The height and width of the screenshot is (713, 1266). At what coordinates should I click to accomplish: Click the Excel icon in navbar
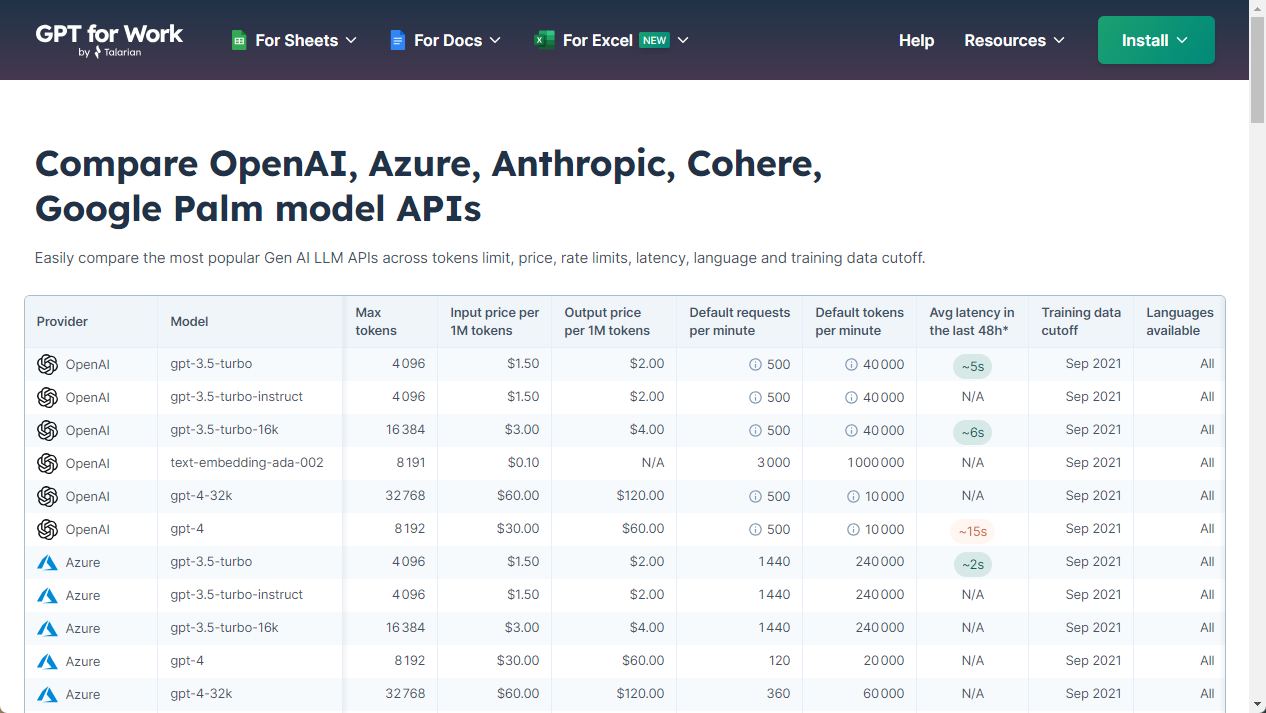(x=544, y=40)
